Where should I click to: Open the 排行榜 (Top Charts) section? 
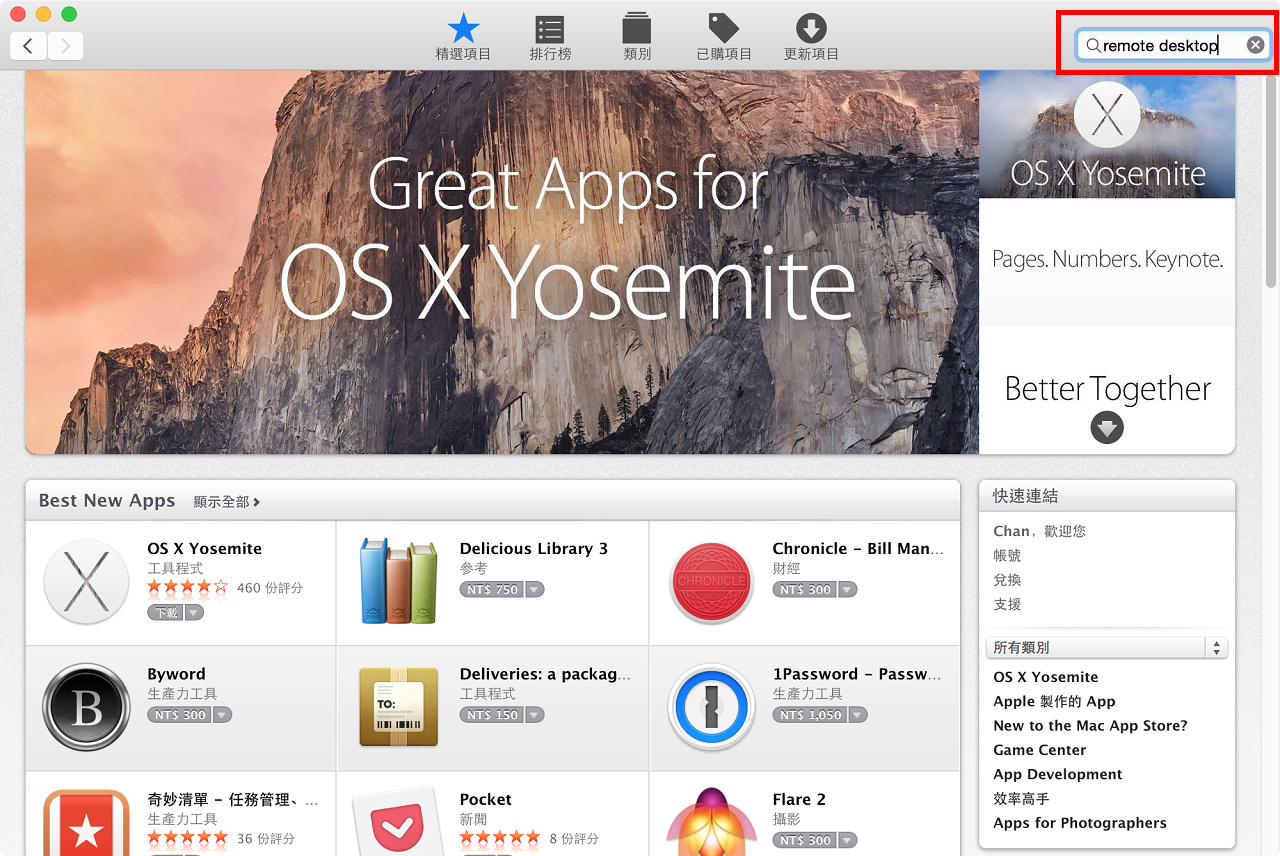pyautogui.click(x=549, y=37)
